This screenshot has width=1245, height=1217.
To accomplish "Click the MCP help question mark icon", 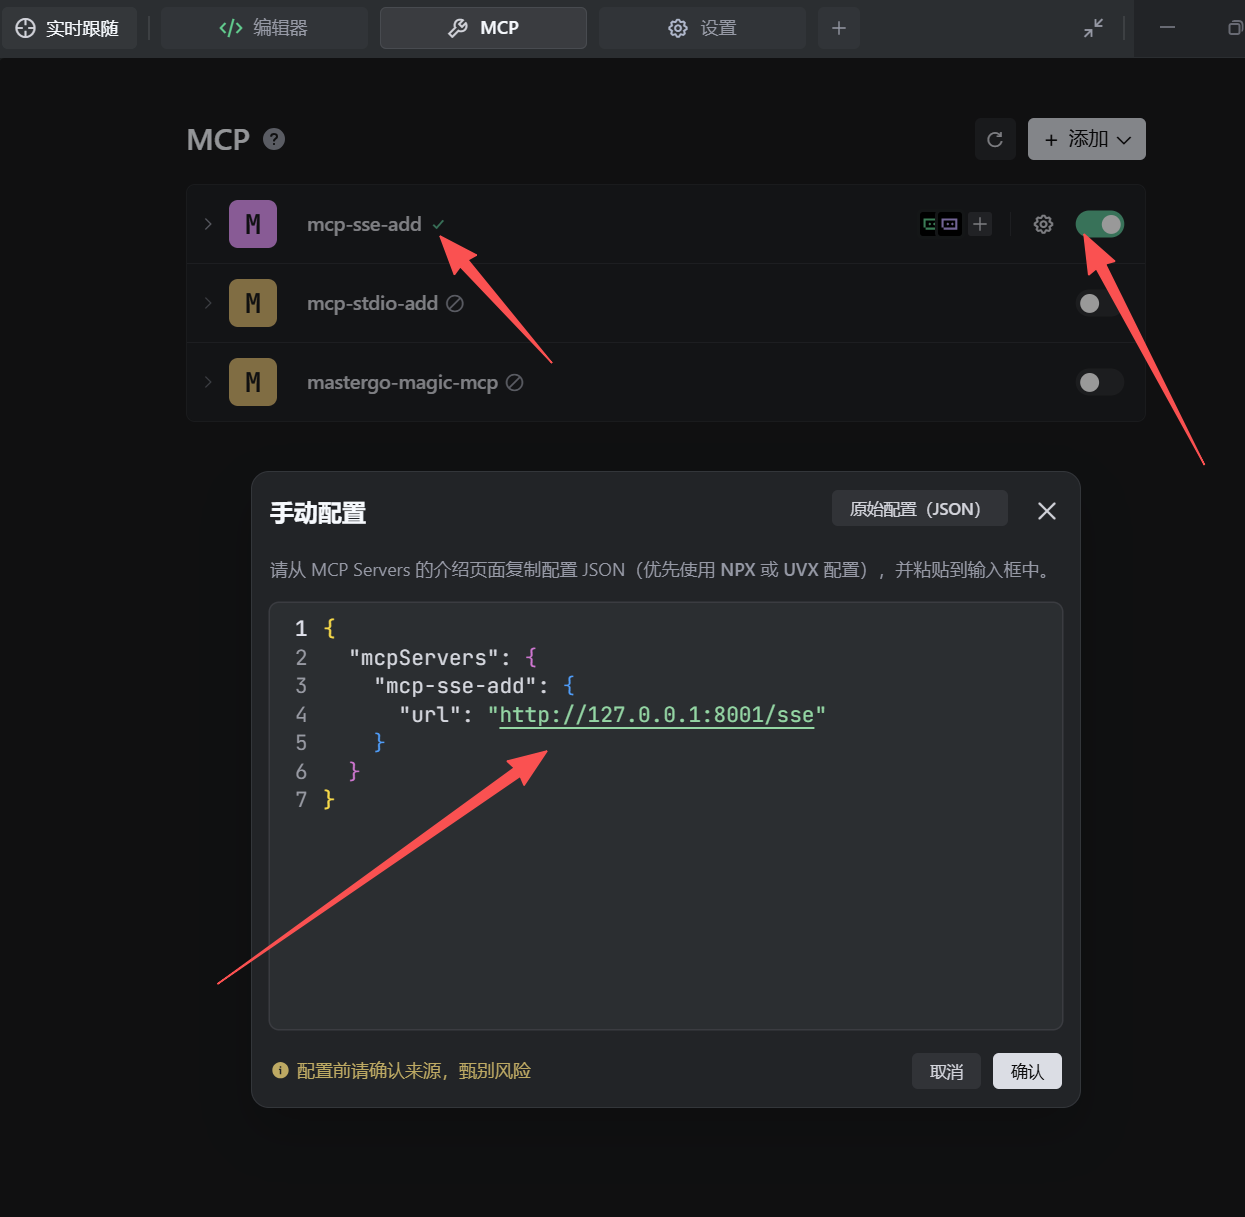I will 274,139.
